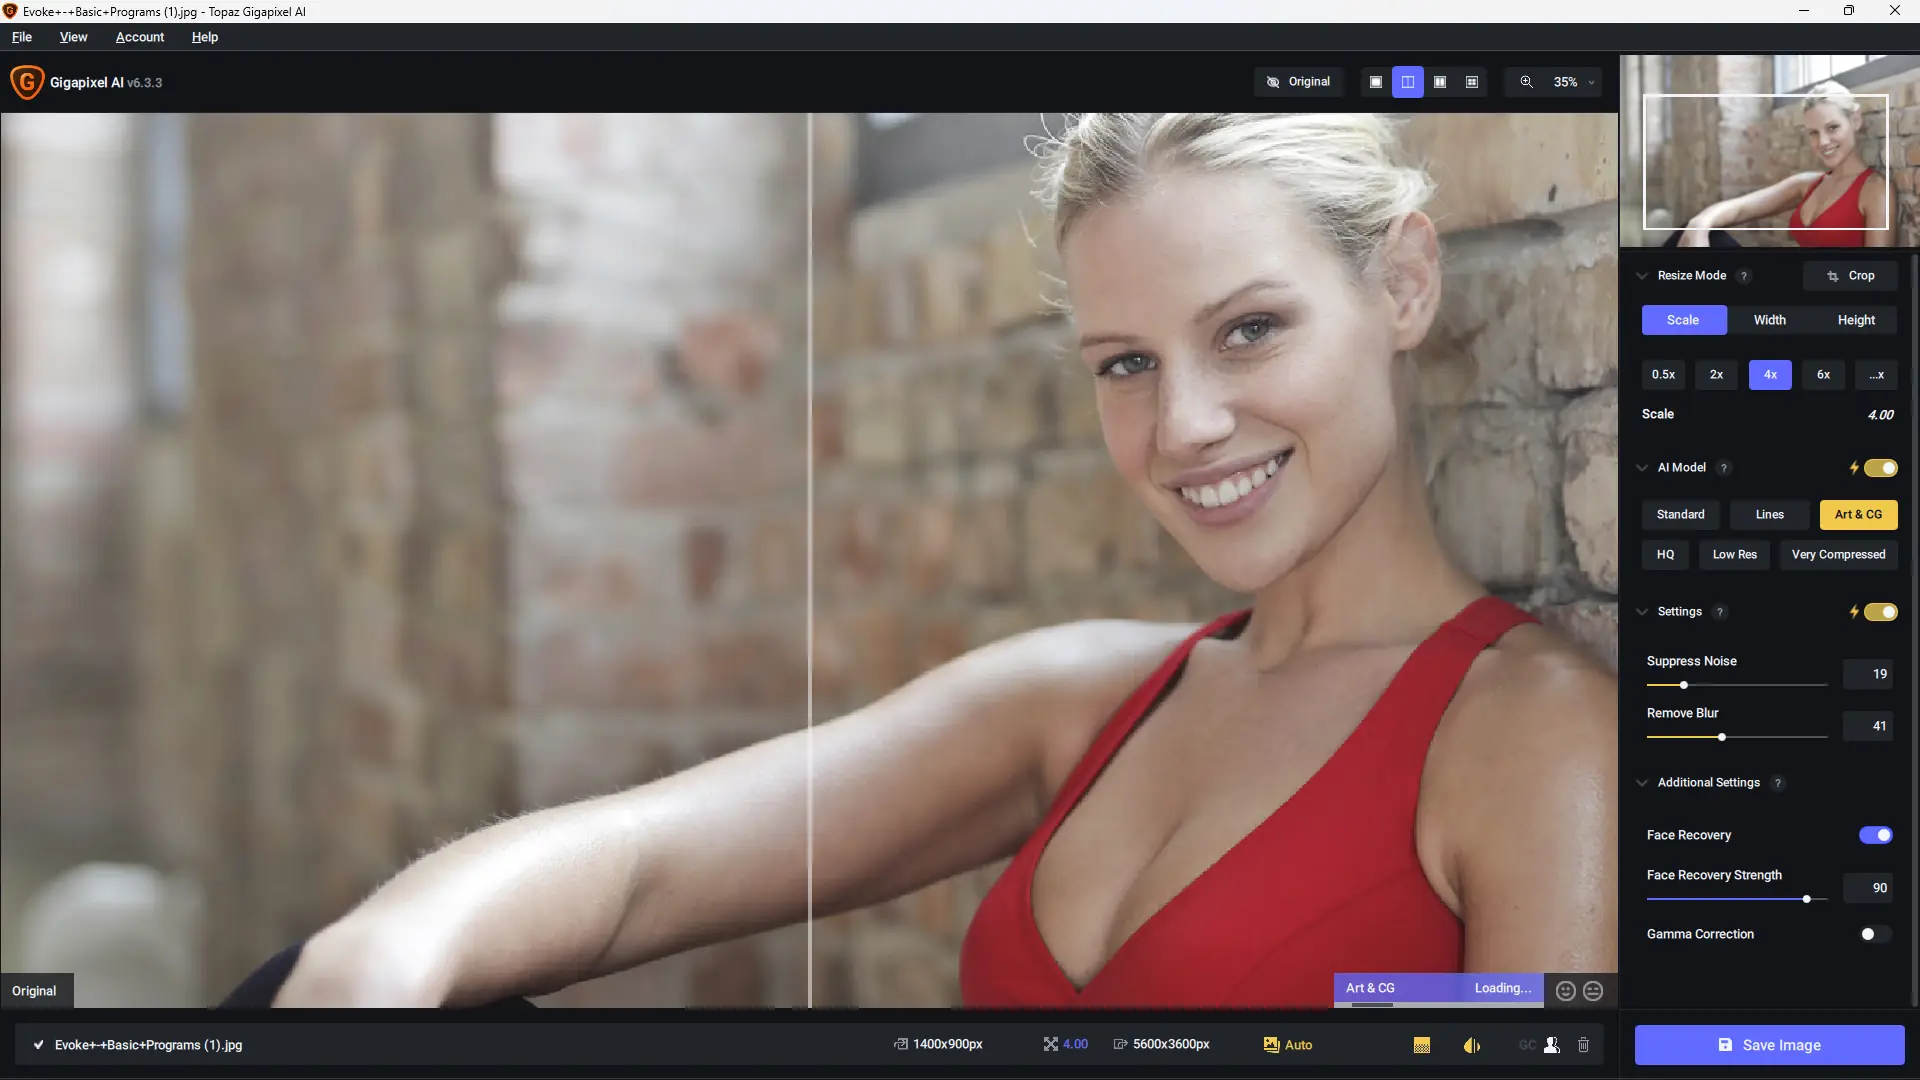Turn off auto AI Model toggle

coord(1880,468)
